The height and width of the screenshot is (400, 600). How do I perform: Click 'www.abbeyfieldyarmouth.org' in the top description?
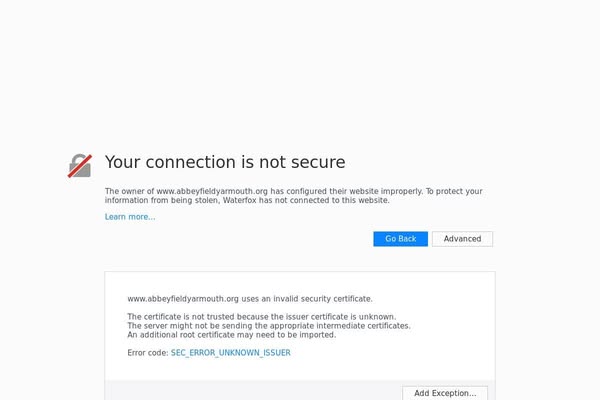pos(212,191)
